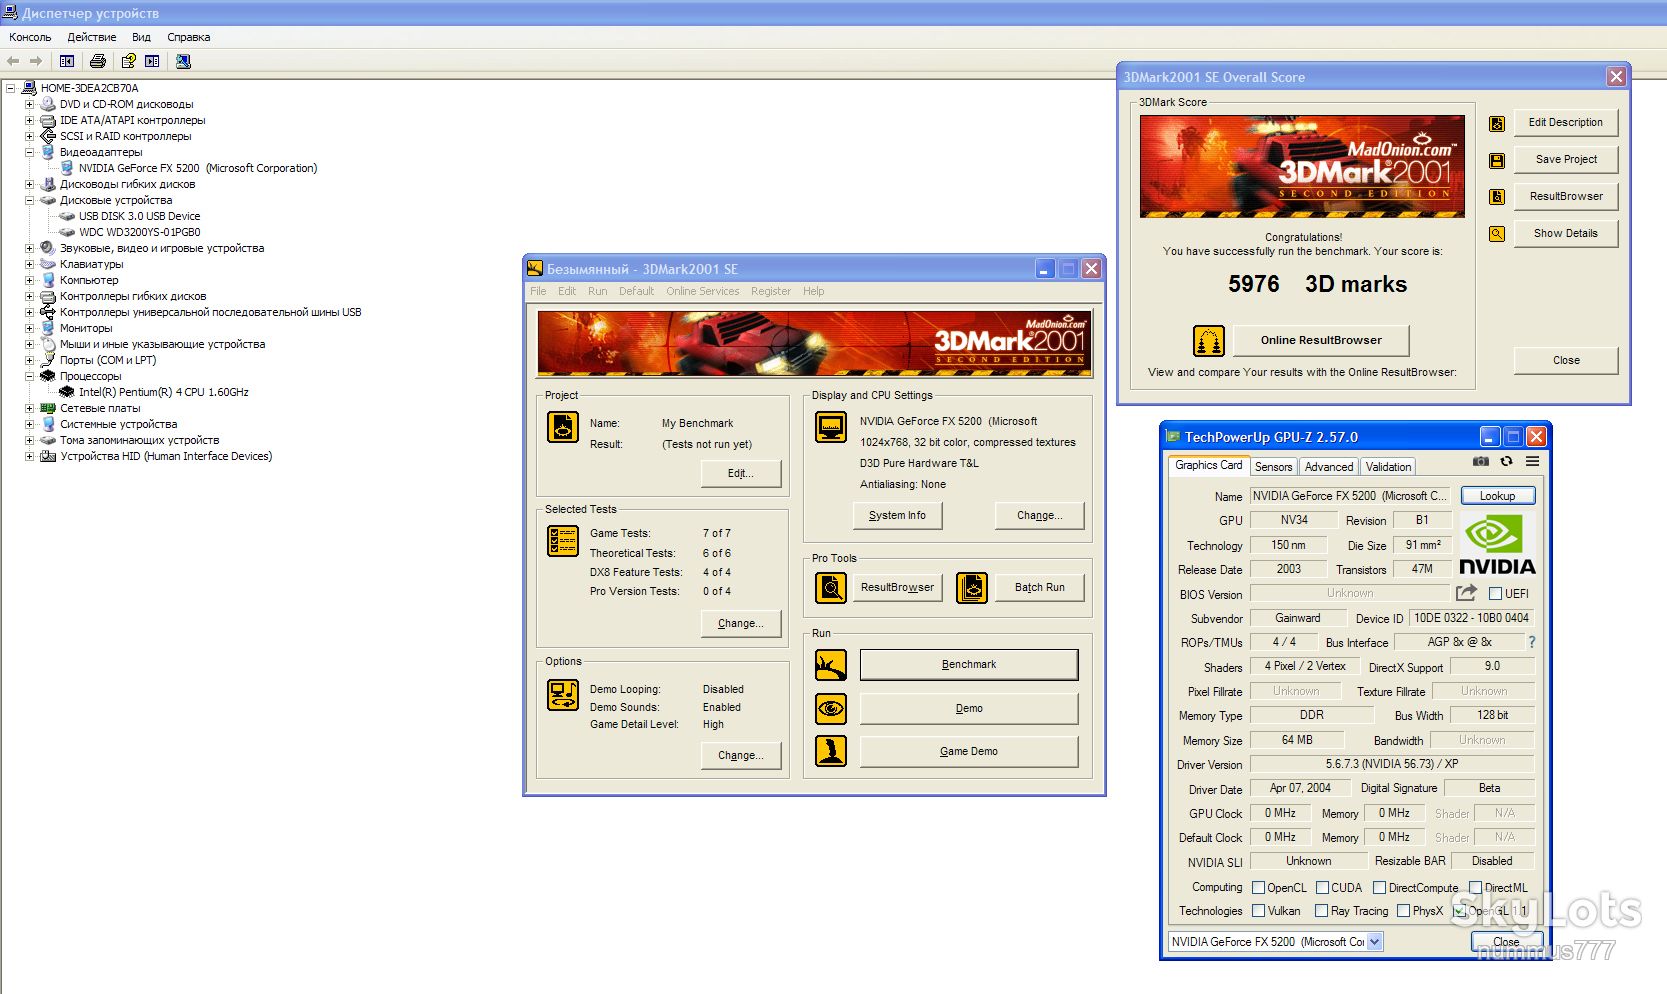
Task: Click the BIOS Version share/export icon in GPU-Z
Action: (x=1467, y=593)
